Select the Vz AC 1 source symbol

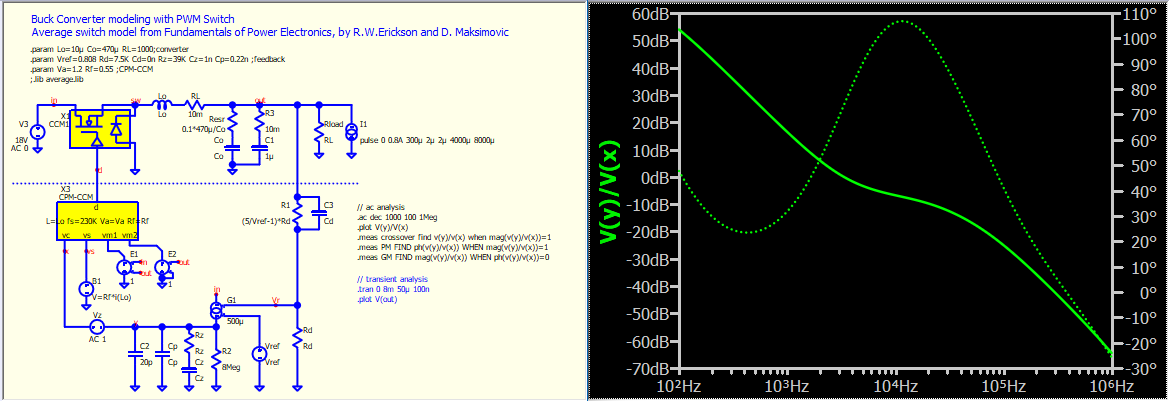pyautogui.click(x=95, y=326)
